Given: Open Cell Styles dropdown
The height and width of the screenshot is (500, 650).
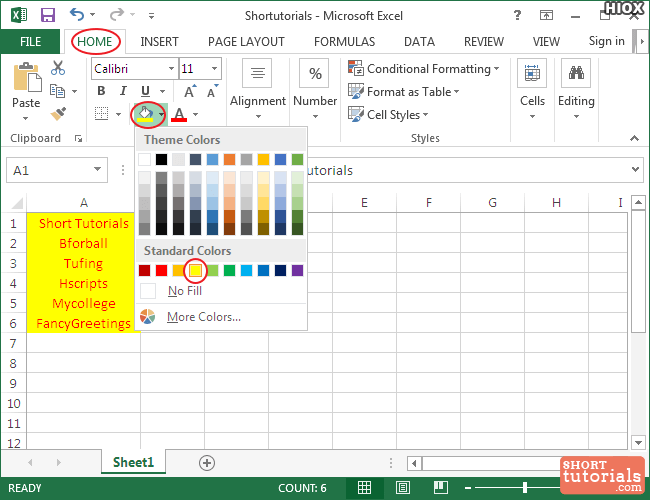Looking at the screenshot, I should point(388,114).
